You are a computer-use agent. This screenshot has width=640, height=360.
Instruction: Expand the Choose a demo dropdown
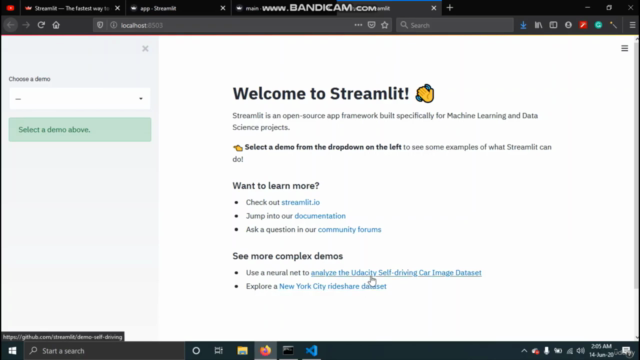(x=80, y=98)
